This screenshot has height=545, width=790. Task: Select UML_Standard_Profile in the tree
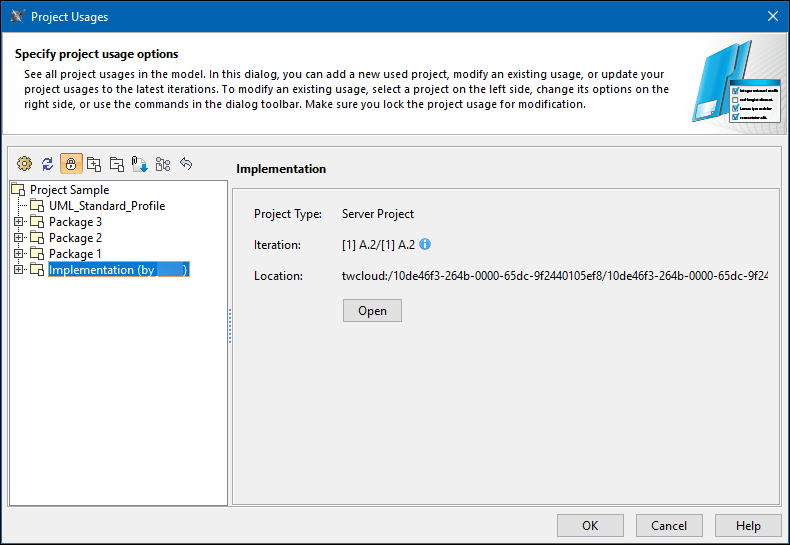[x=106, y=206]
